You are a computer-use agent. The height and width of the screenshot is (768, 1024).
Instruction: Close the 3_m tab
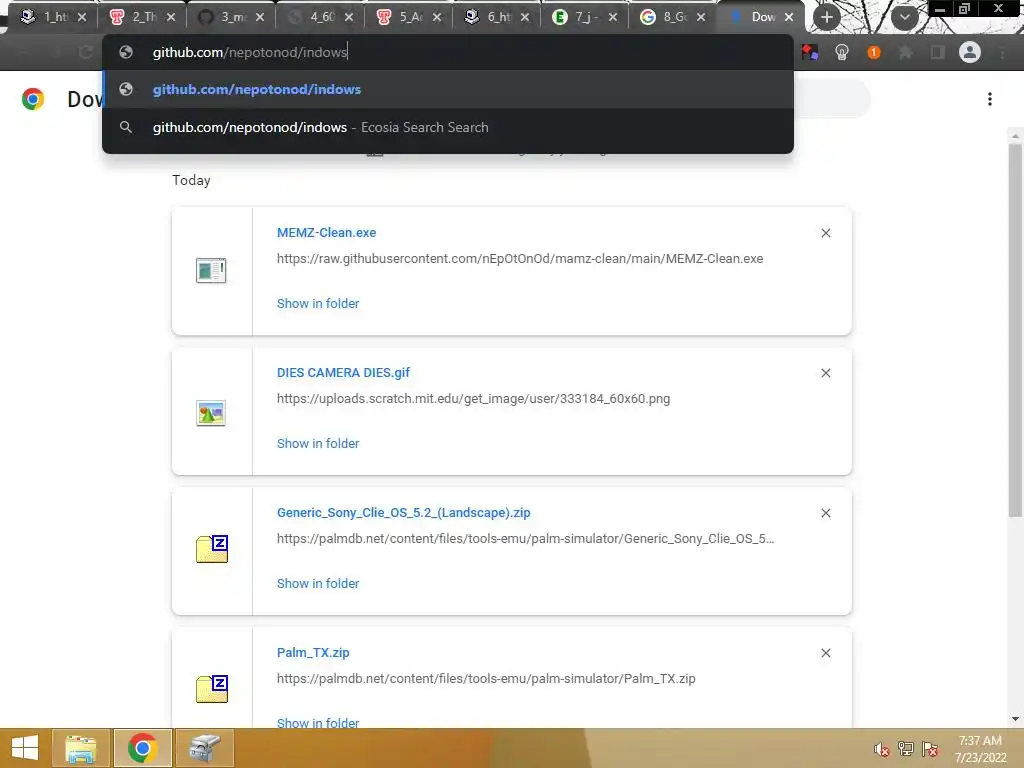pyautogui.click(x=260, y=17)
